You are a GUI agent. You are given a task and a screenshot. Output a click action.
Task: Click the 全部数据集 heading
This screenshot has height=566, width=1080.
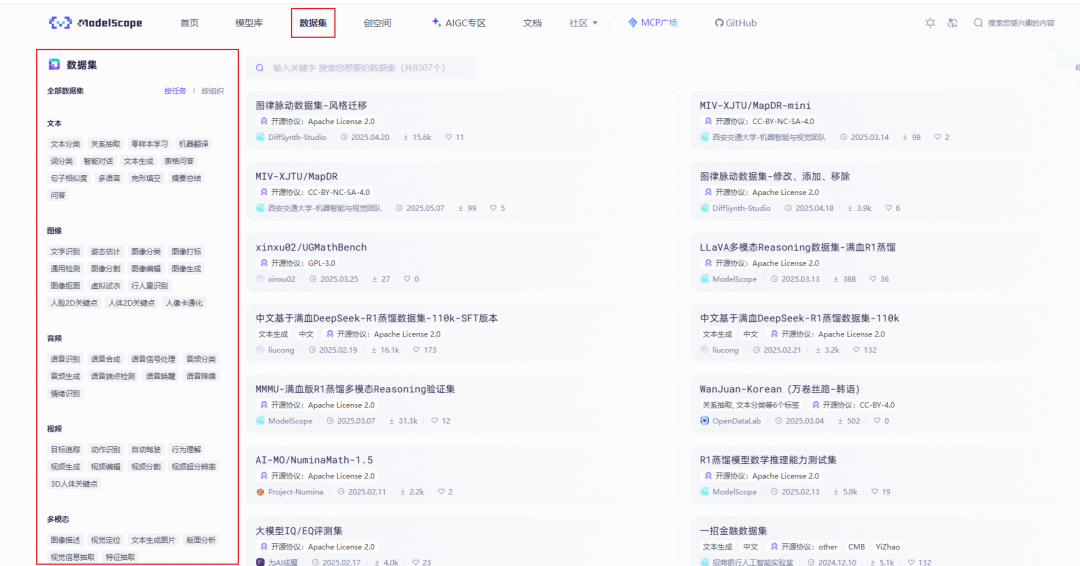65,91
